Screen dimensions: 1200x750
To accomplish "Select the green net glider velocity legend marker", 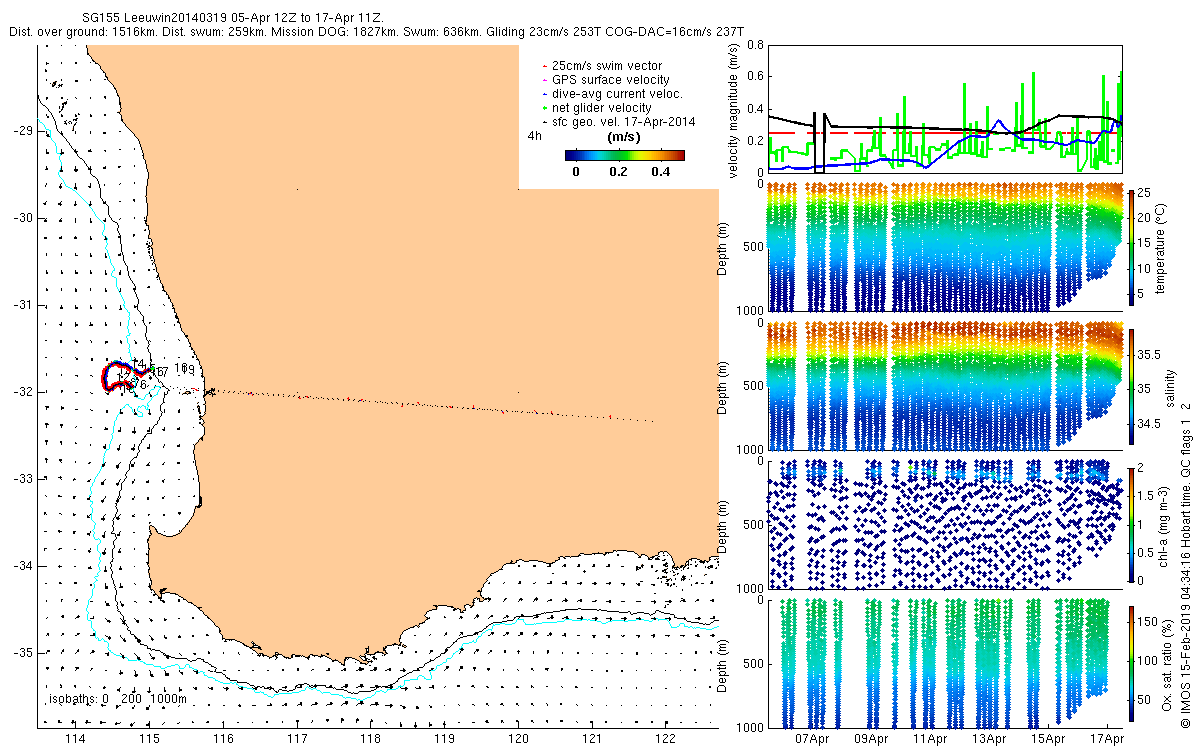I will click(543, 108).
